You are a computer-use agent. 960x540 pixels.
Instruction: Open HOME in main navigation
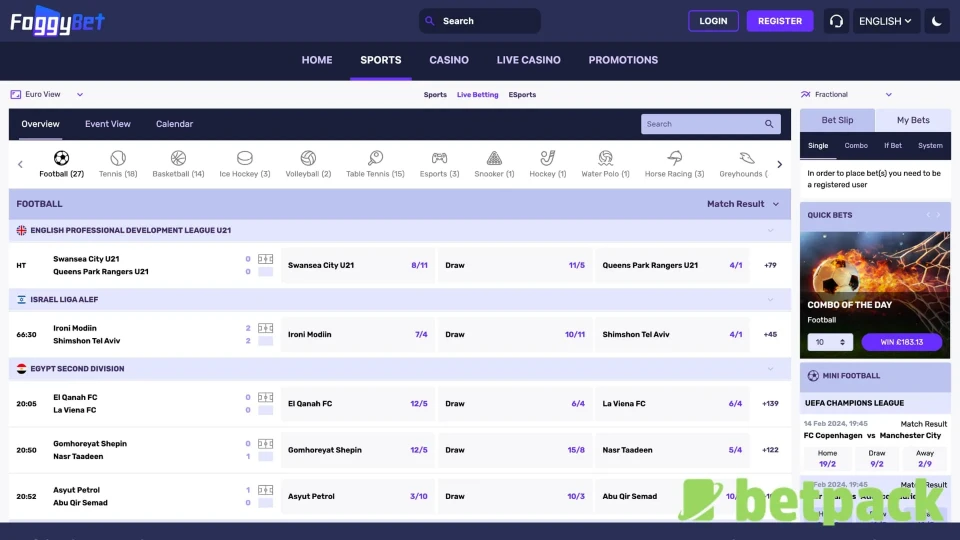317,60
